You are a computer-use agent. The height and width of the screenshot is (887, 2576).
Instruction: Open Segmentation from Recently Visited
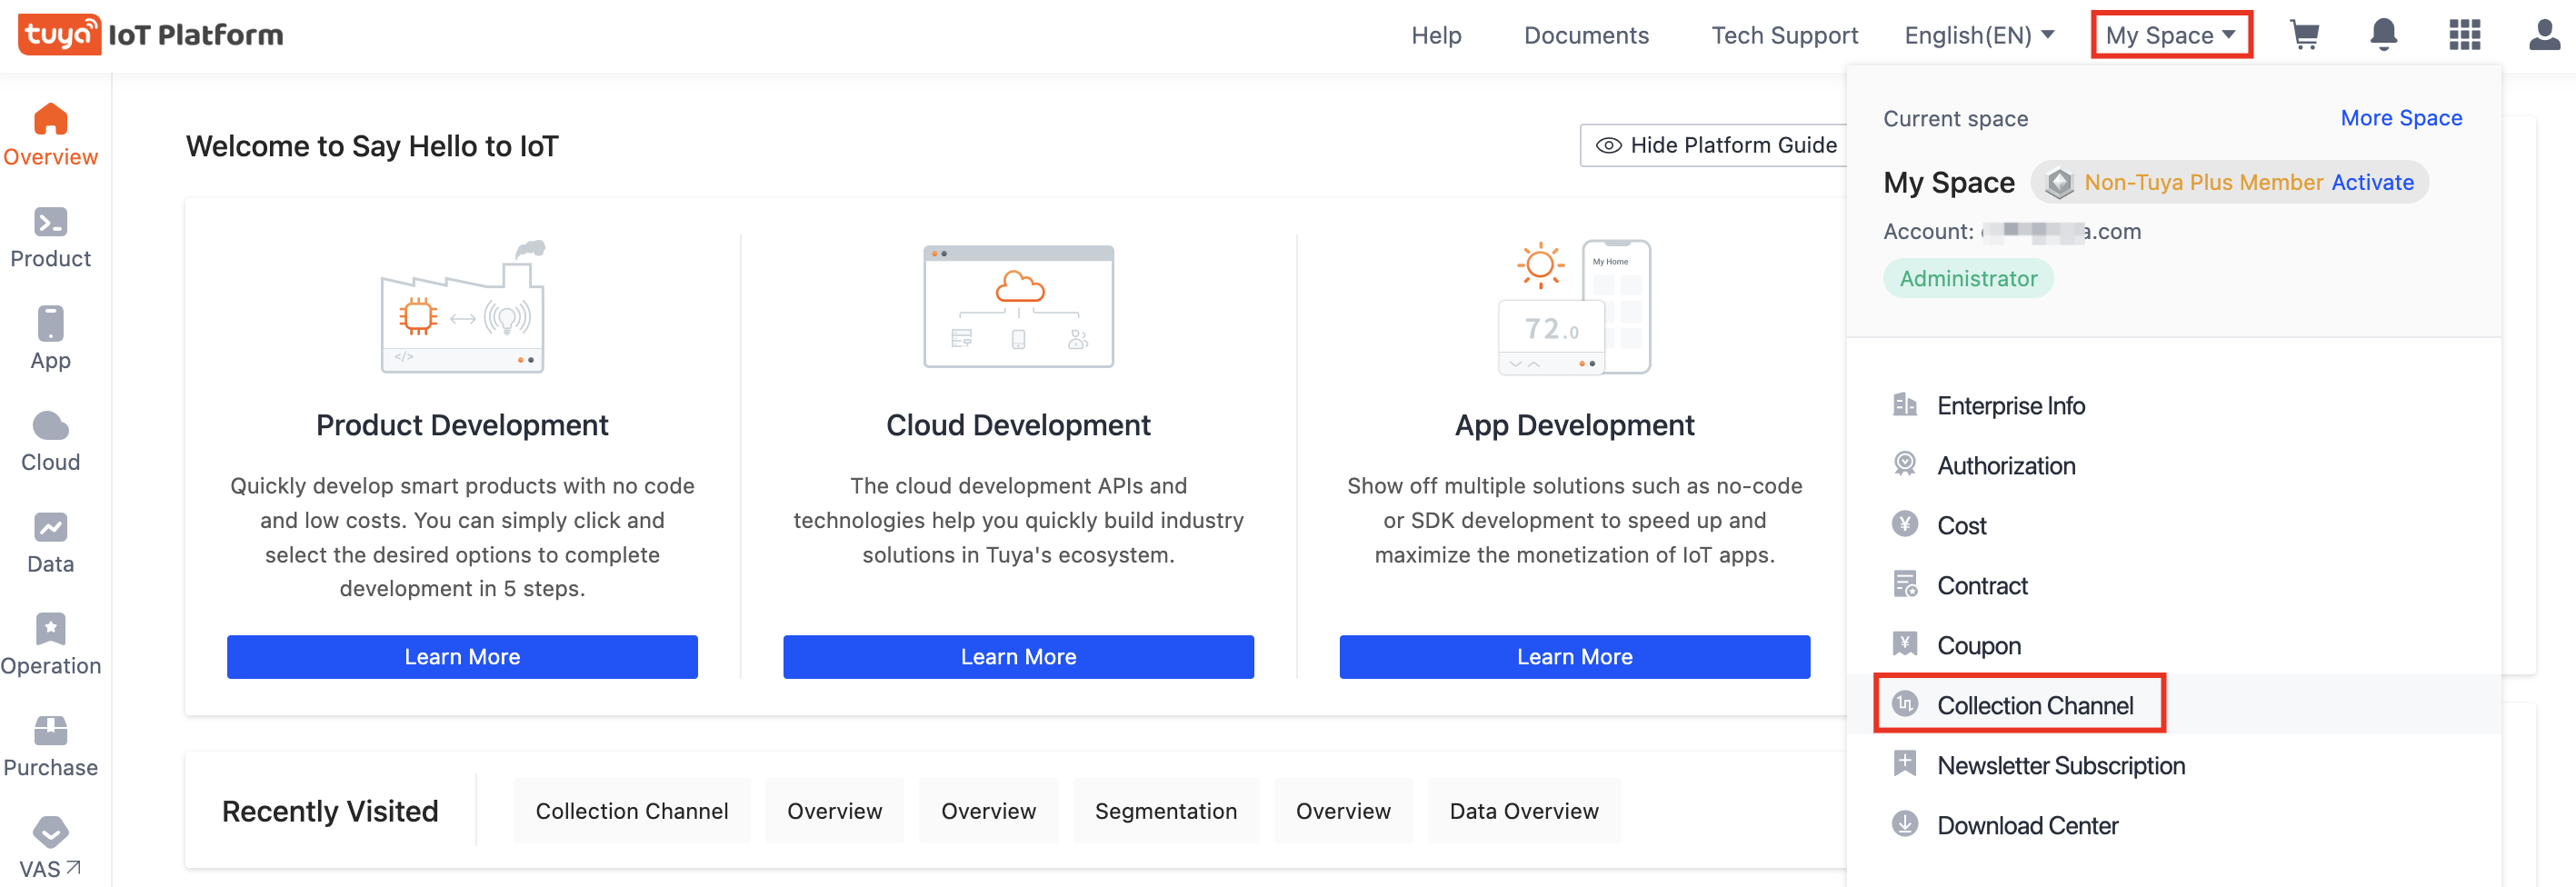pyautogui.click(x=1166, y=811)
